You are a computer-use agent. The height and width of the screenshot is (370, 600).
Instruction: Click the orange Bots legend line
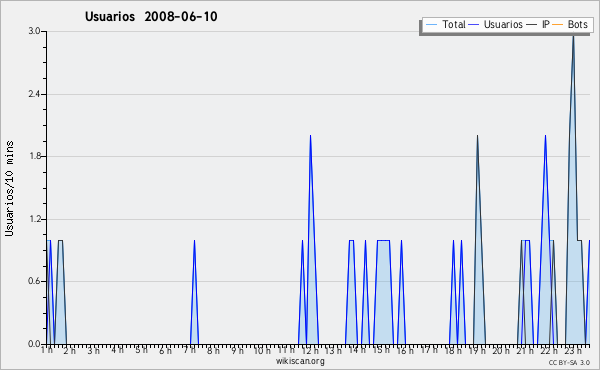point(558,25)
